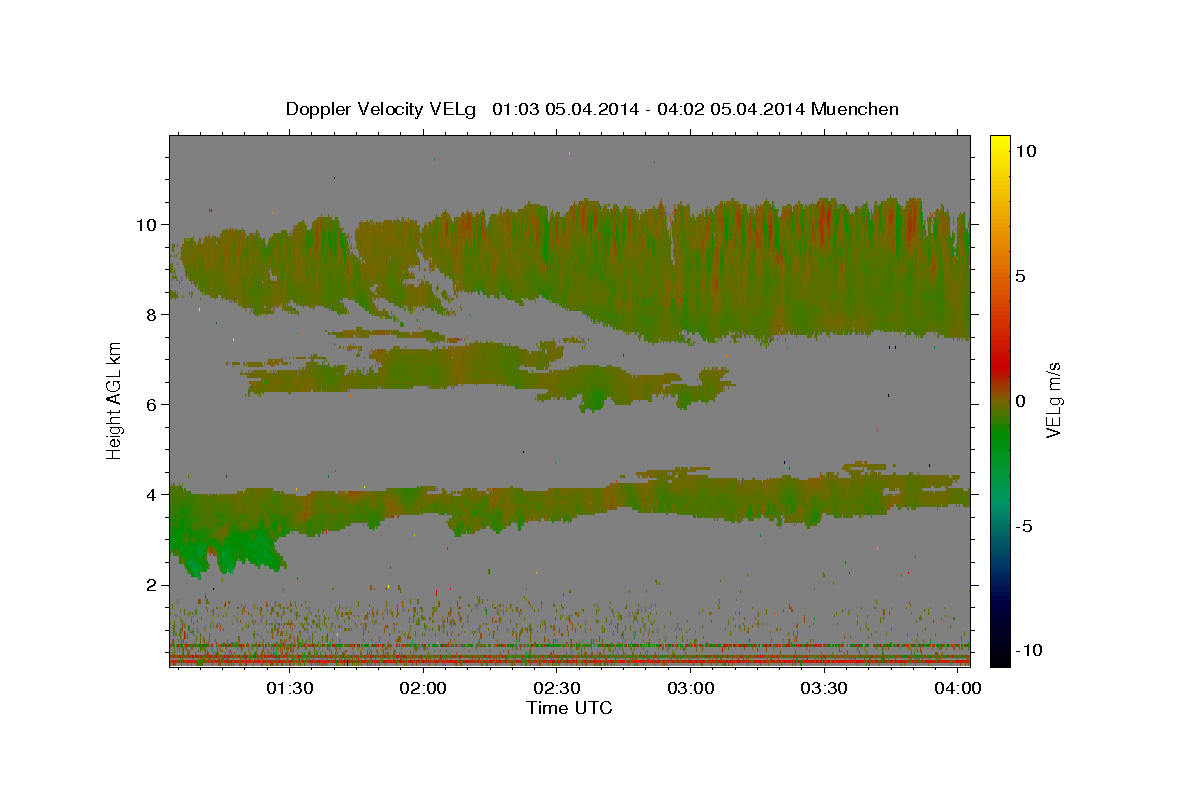The width and height of the screenshot is (1200, 800).
Task: Click the colorbar tick label '5'
Action: [1022, 276]
